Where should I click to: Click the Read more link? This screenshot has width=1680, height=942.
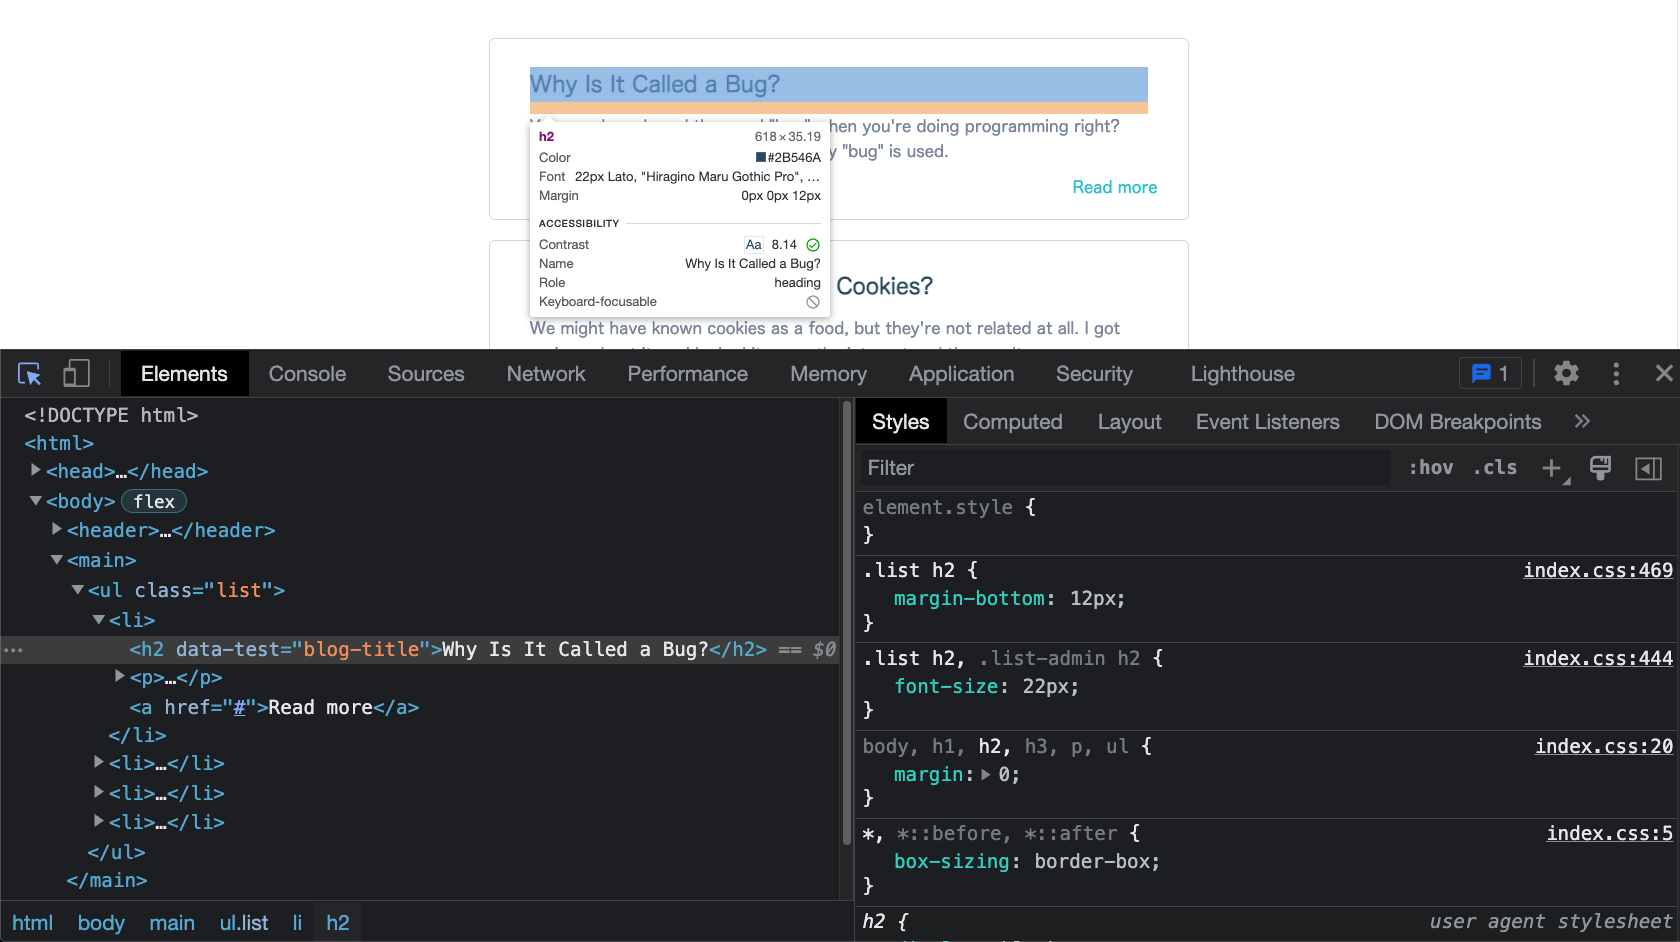click(x=1114, y=187)
